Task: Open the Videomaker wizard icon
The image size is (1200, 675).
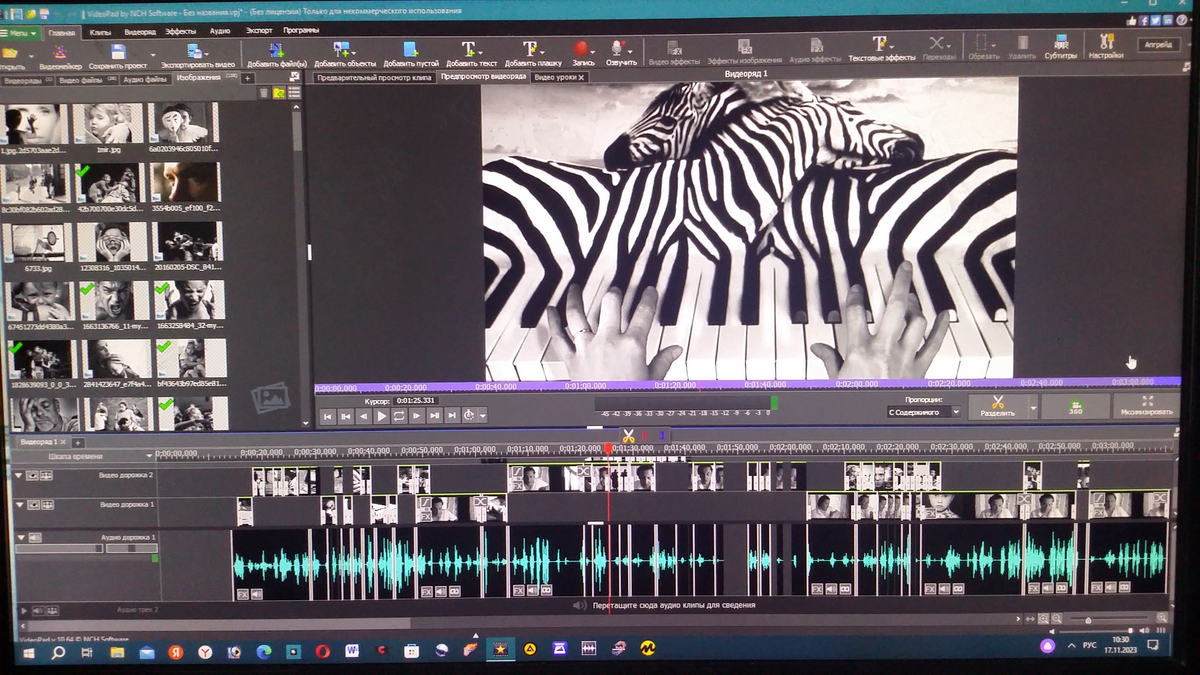Action: coord(60,50)
